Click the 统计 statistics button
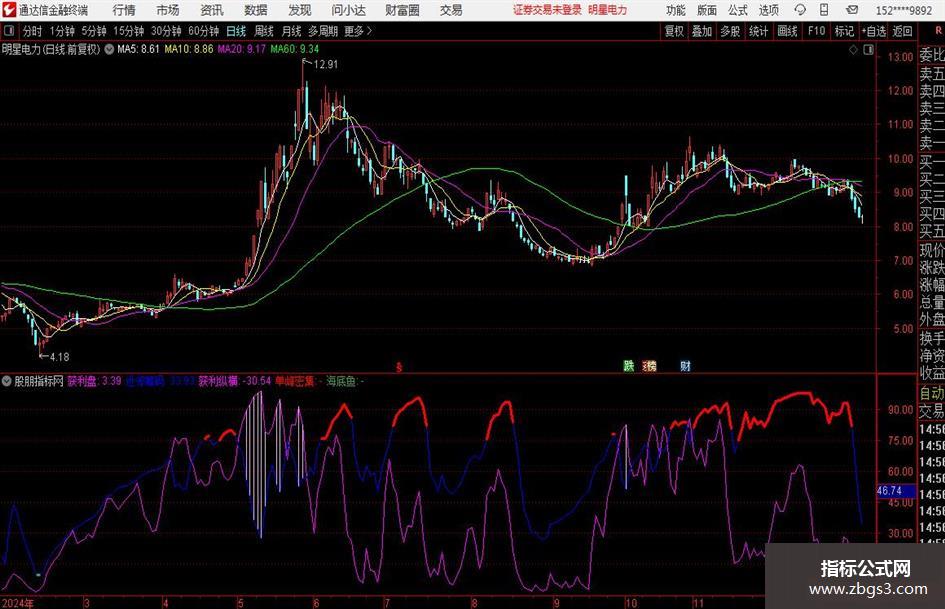The height and width of the screenshot is (609, 945). 758,31
